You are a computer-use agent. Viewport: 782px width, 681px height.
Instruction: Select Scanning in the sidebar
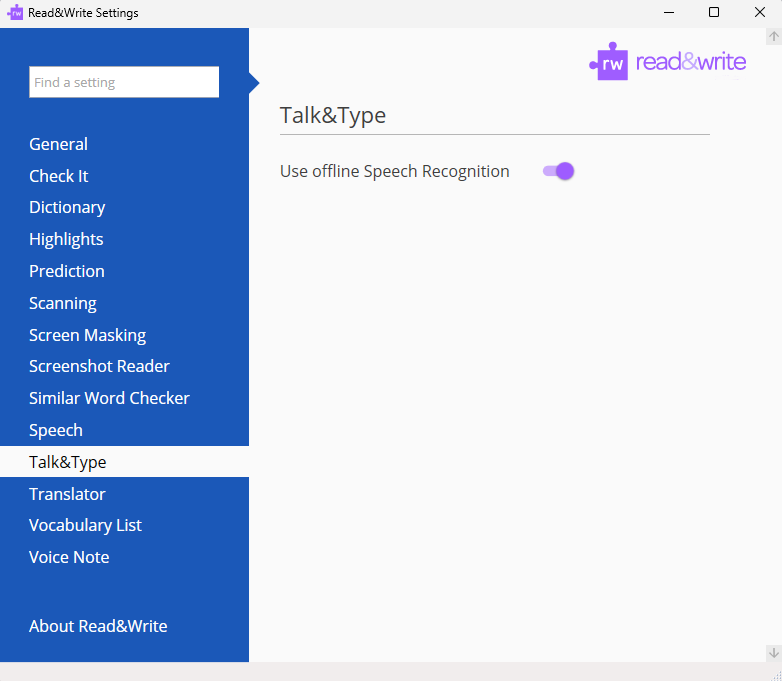tap(63, 303)
